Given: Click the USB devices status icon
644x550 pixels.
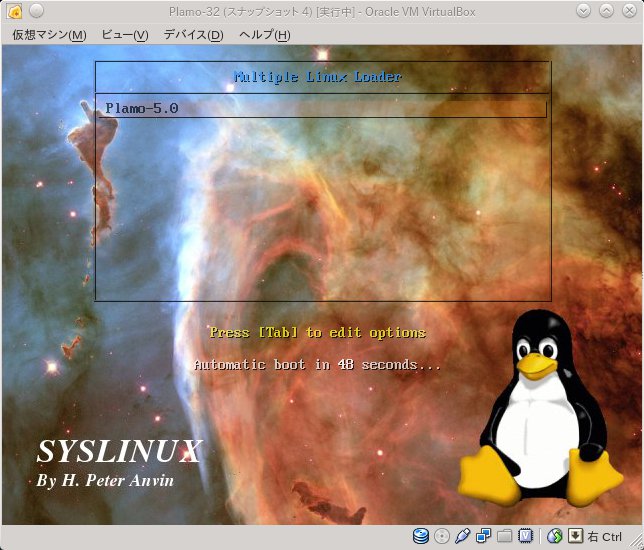Looking at the screenshot, I should 462,536.
